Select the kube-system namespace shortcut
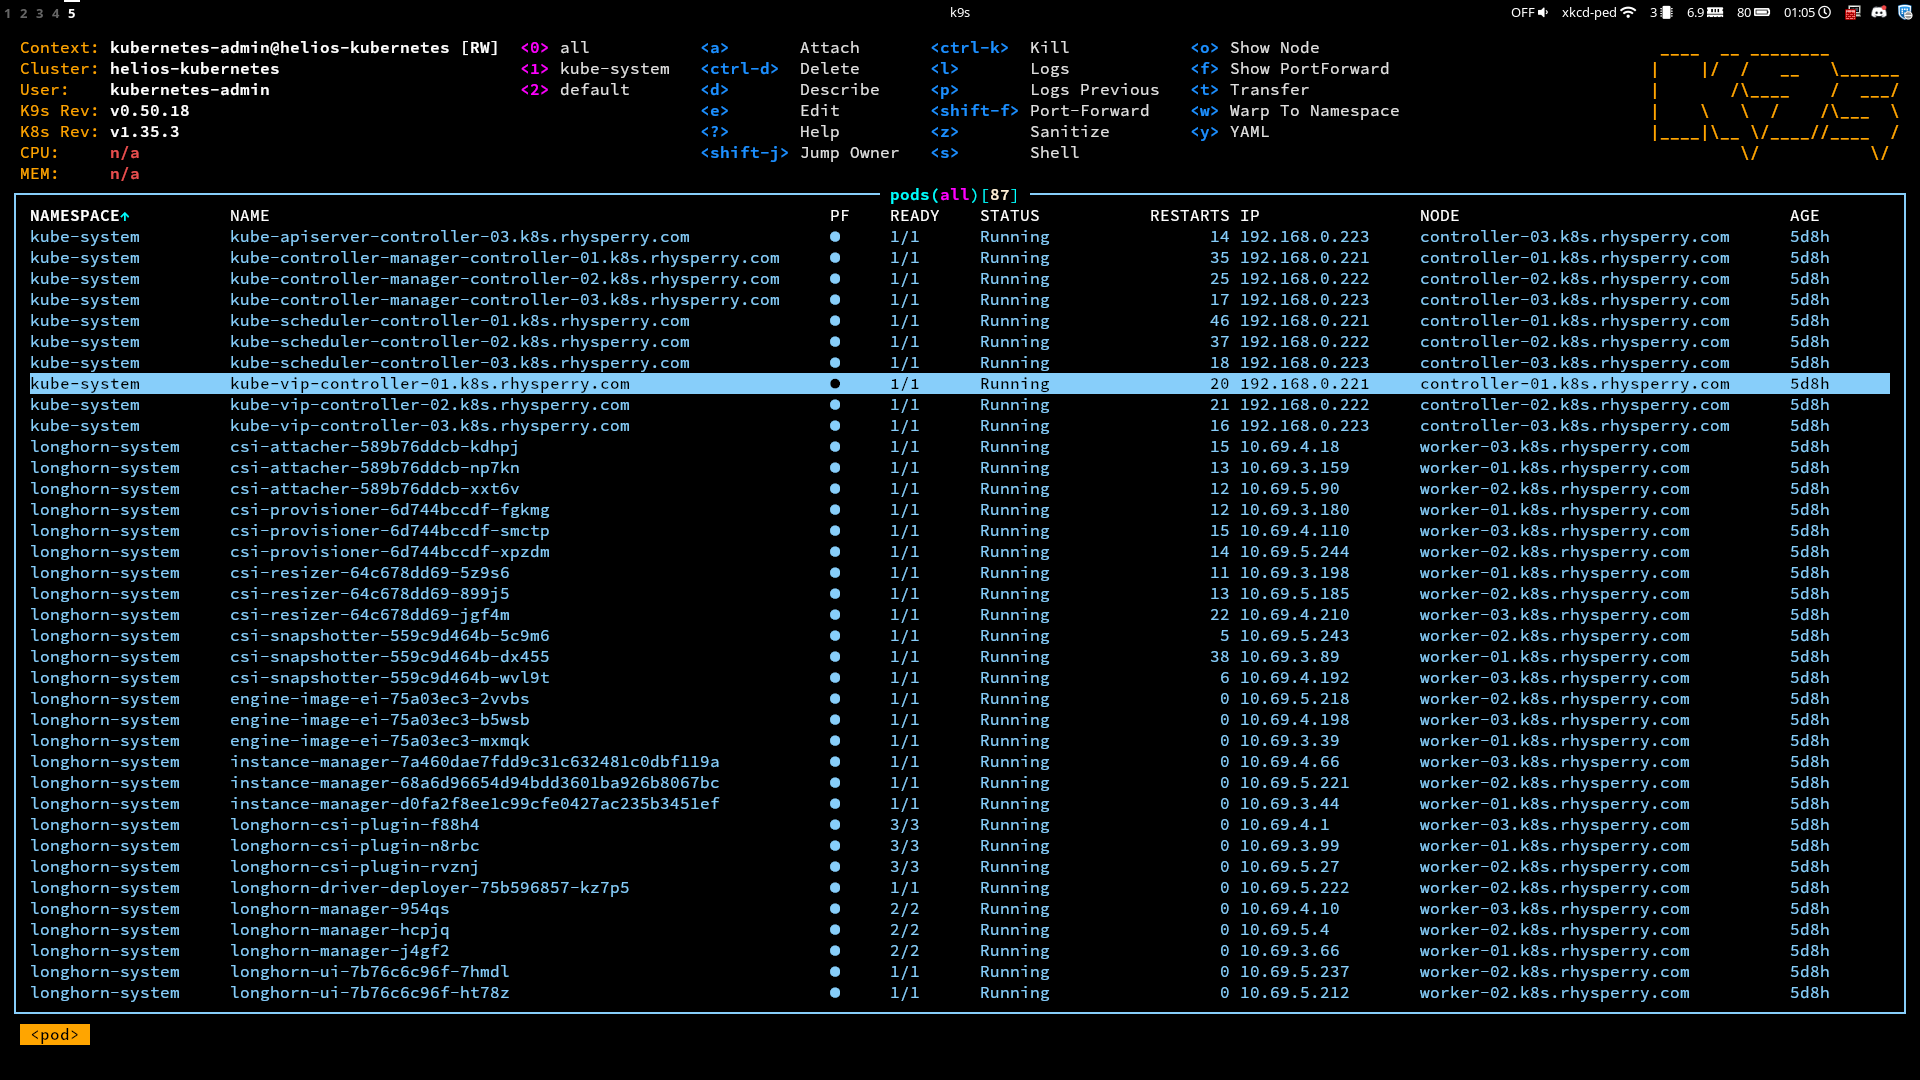Viewport: 1920px width, 1080px height. coord(614,69)
